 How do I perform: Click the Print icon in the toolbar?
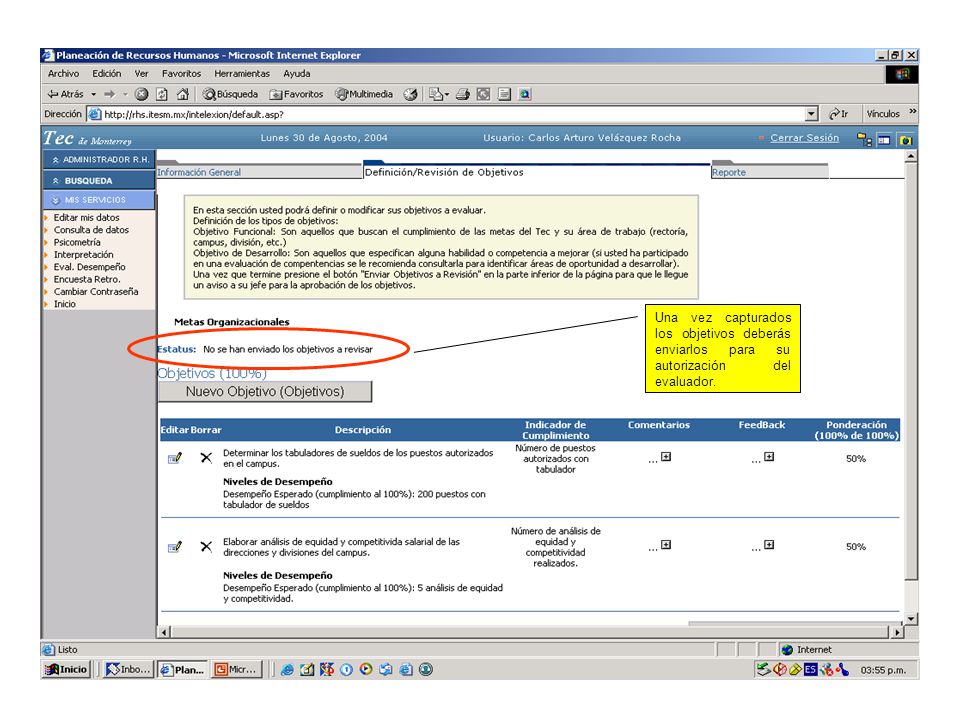tap(463, 94)
